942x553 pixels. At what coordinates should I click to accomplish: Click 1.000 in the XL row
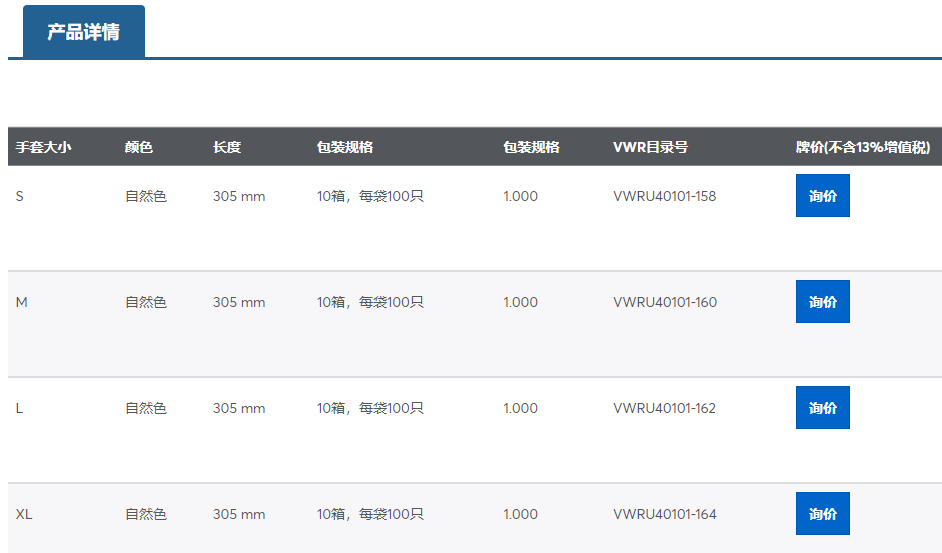pos(520,514)
